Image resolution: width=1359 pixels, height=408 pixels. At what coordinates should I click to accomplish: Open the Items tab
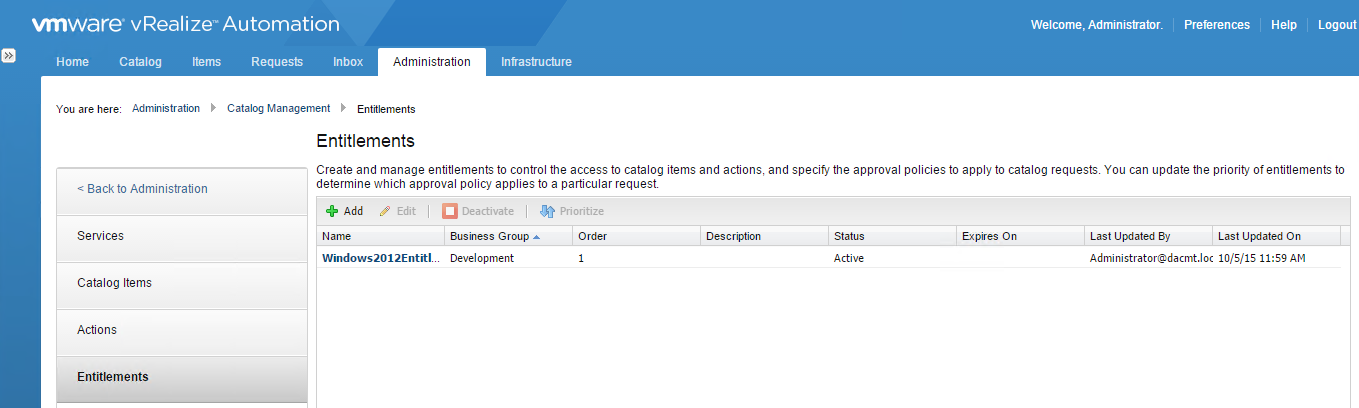[x=206, y=62]
